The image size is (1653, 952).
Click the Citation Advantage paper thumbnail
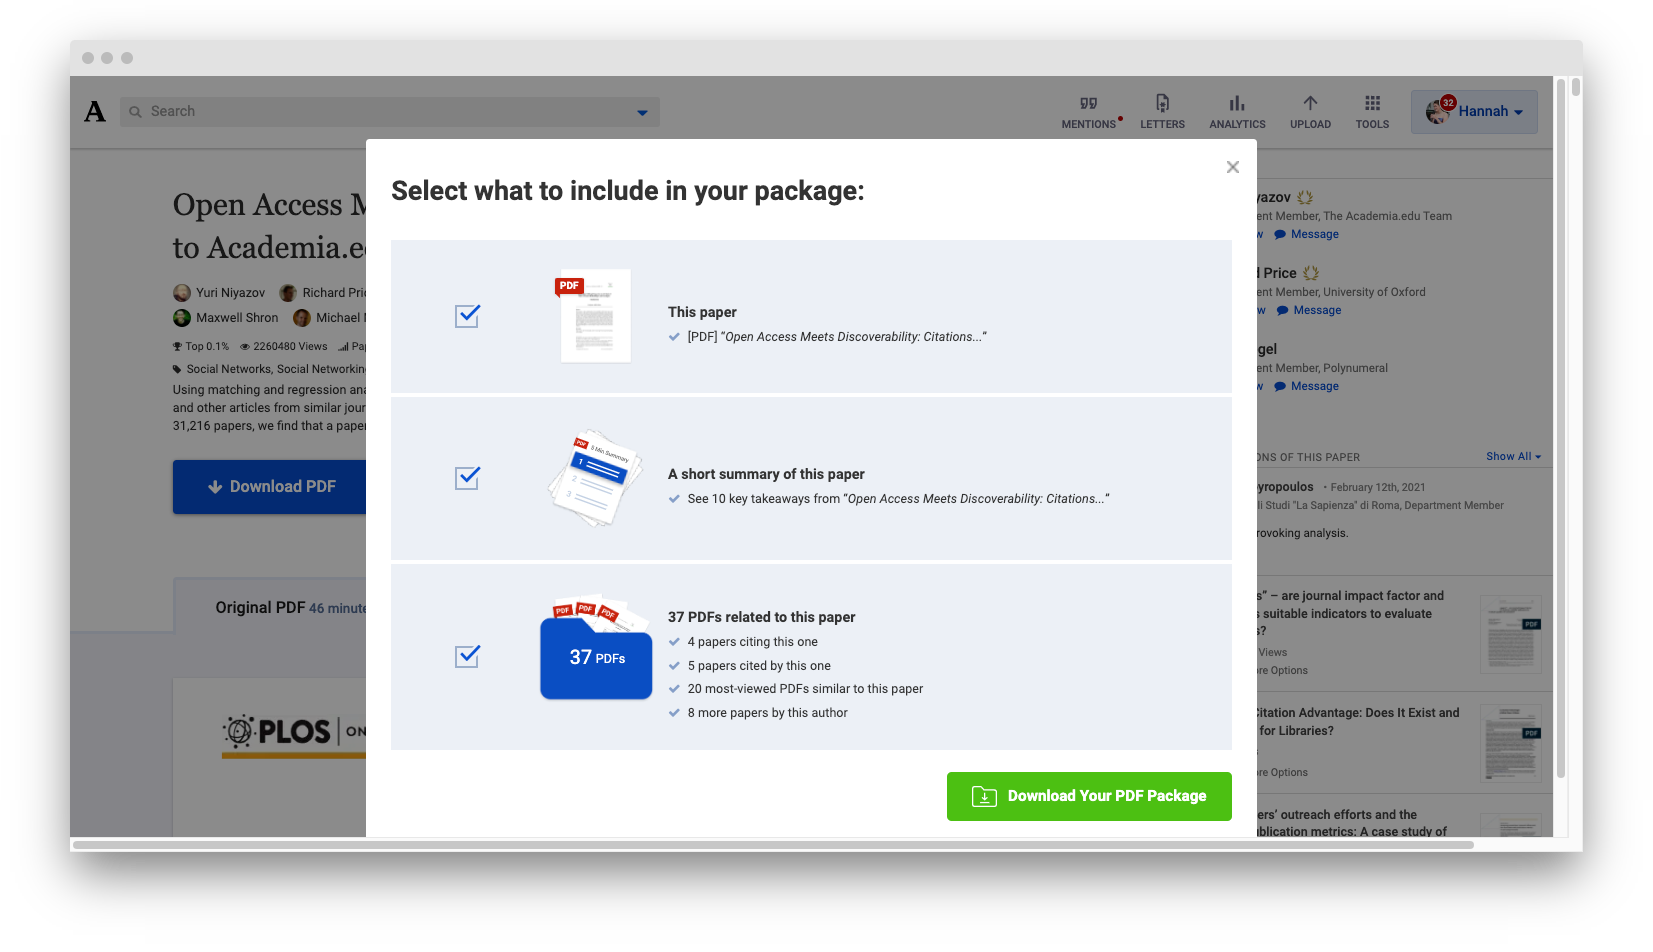click(1511, 743)
